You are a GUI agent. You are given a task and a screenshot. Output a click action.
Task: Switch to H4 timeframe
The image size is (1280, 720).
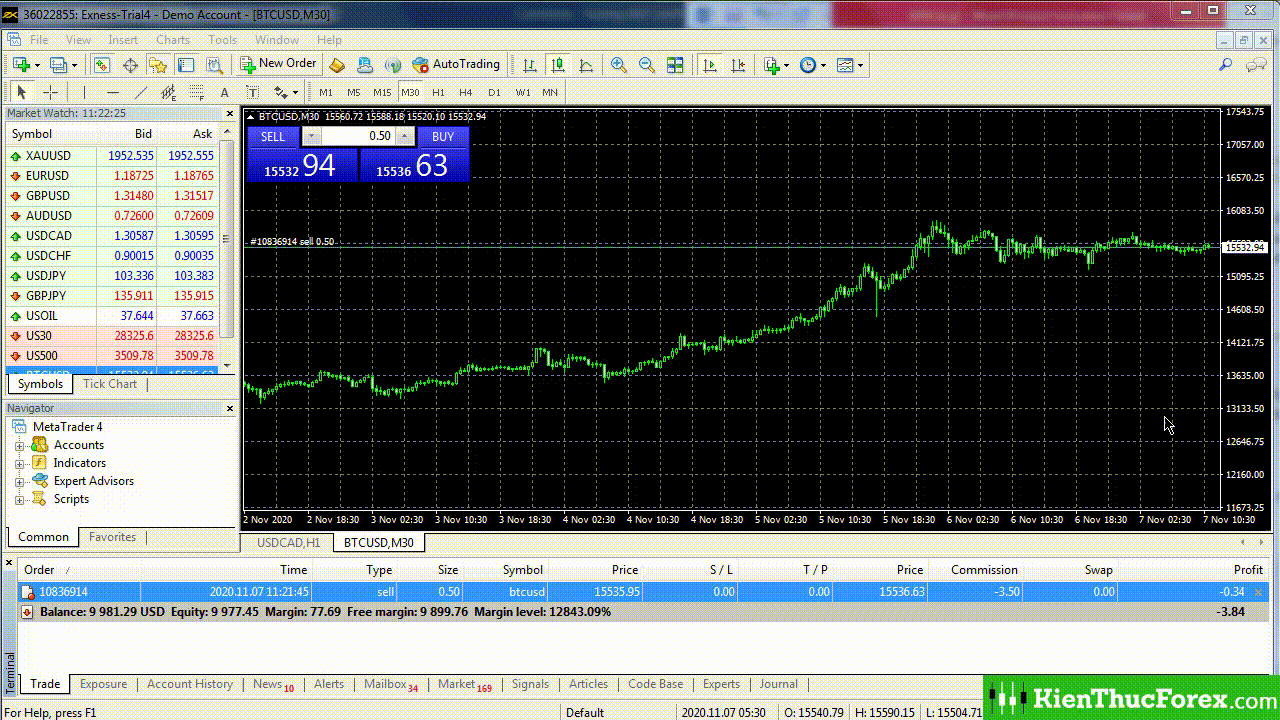tap(466, 92)
